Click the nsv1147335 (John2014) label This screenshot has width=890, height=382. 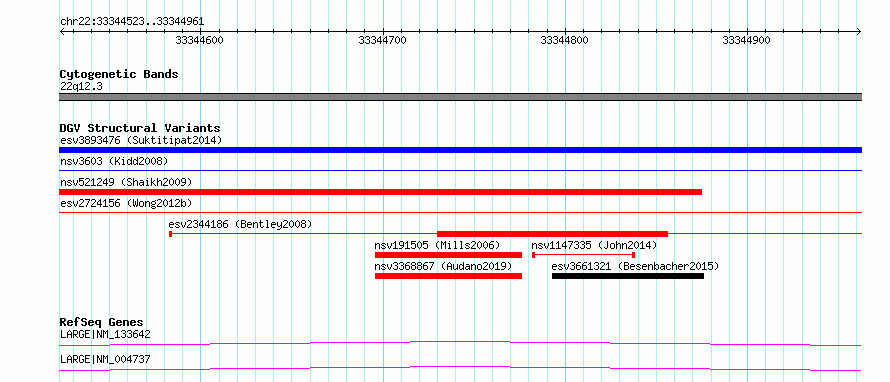594,245
